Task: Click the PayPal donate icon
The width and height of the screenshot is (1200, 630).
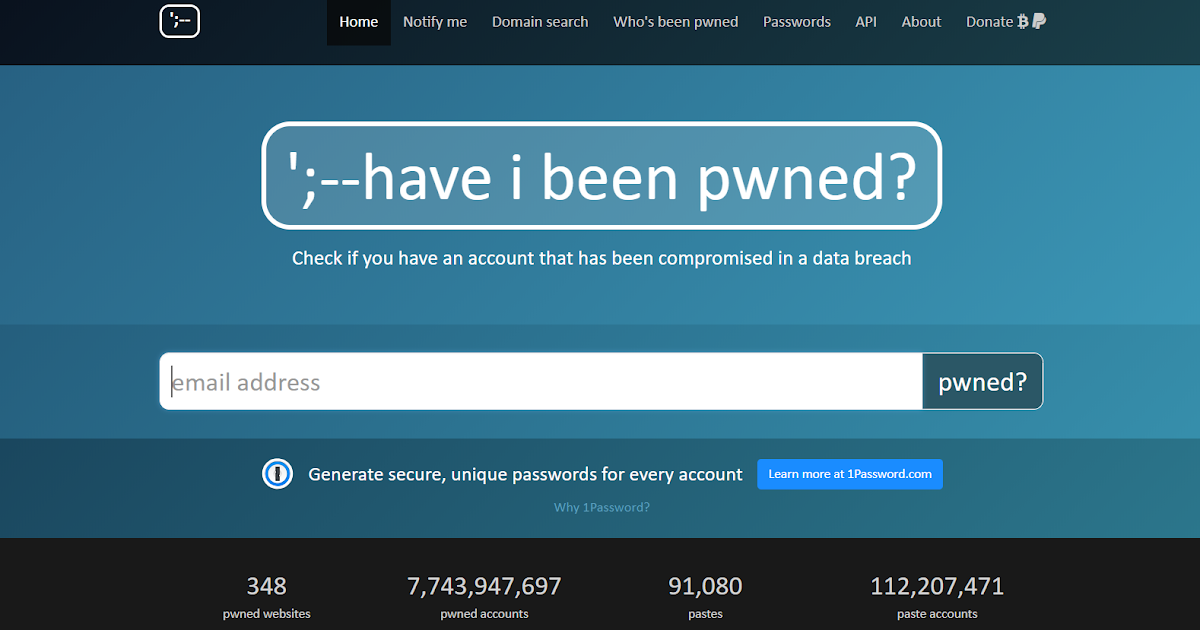Action: [x=1039, y=21]
